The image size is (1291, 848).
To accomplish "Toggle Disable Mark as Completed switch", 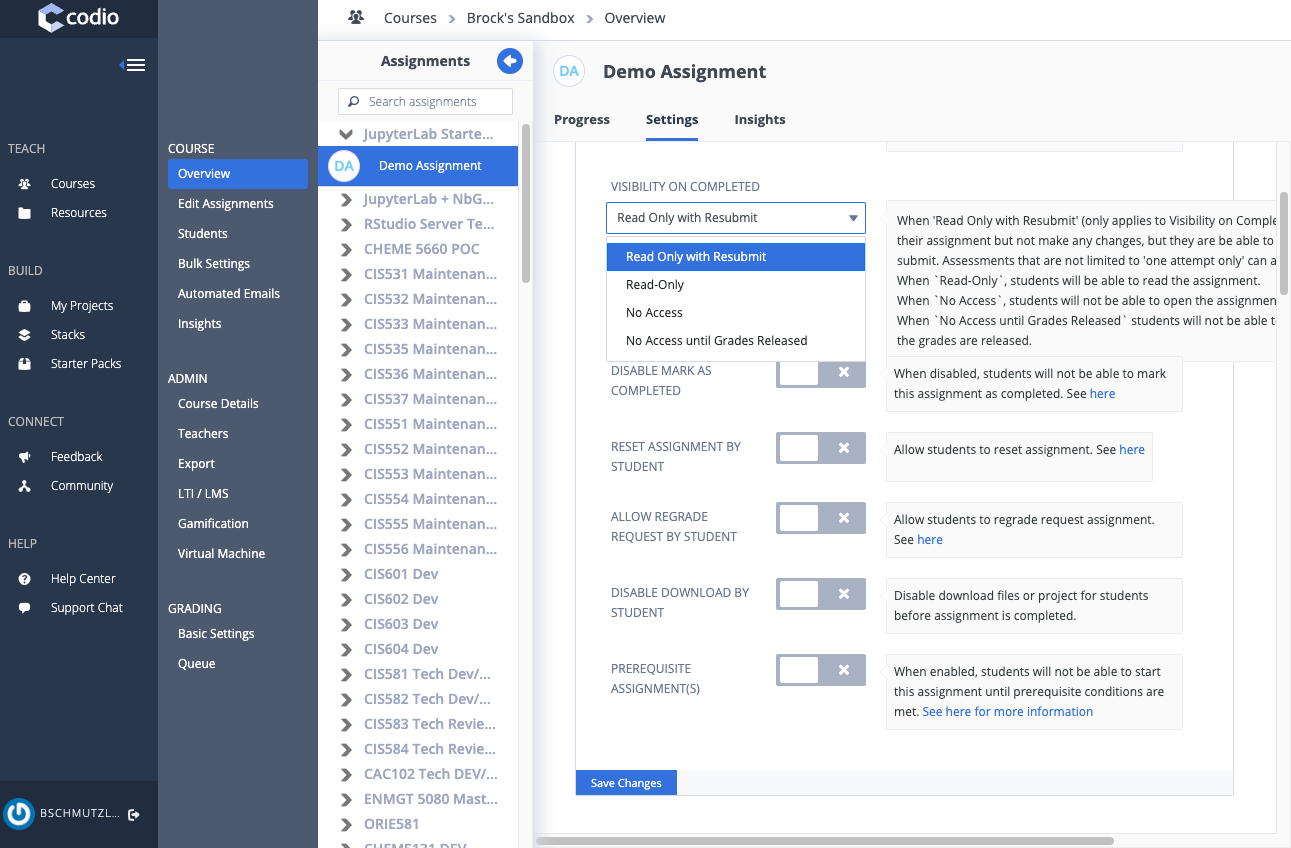I will coord(821,372).
